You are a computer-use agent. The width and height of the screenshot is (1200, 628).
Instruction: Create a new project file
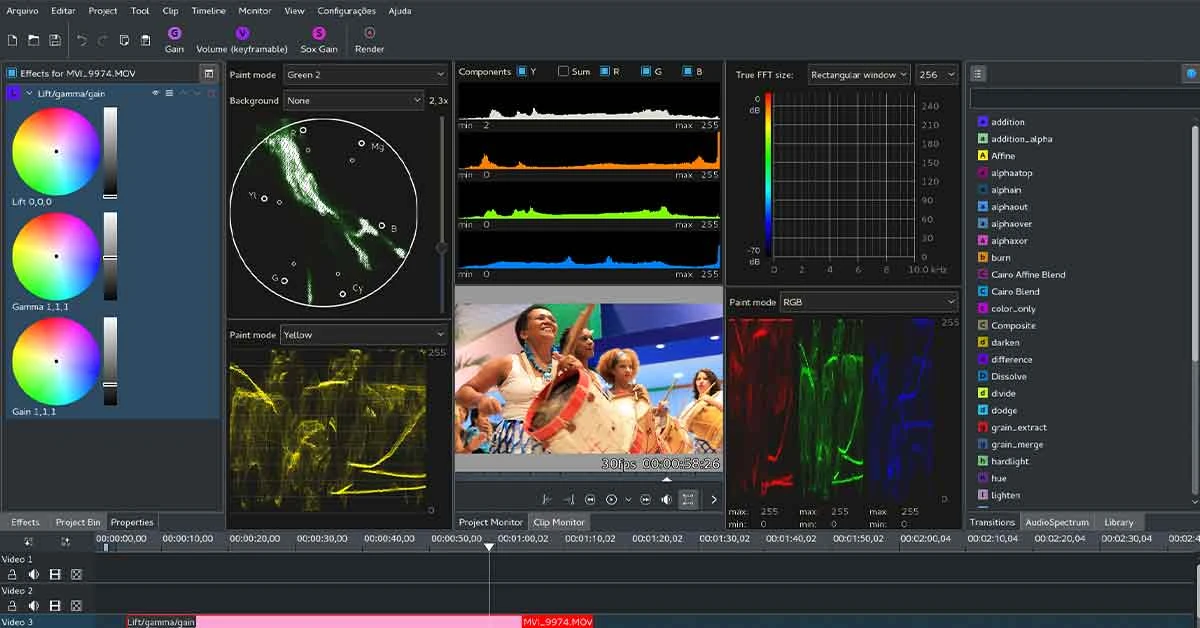click(11, 40)
